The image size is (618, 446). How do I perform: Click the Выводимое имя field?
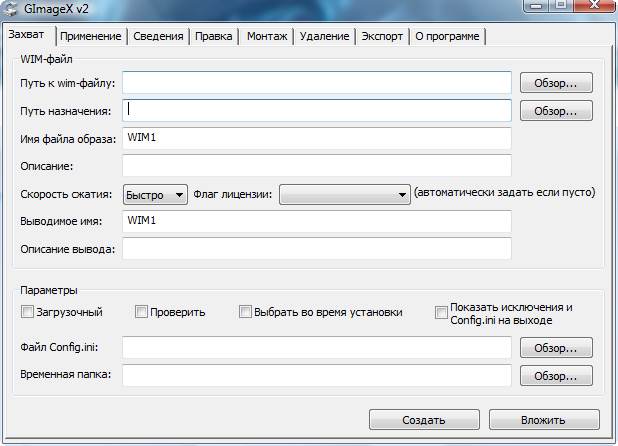pyautogui.click(x=317, y=221)
